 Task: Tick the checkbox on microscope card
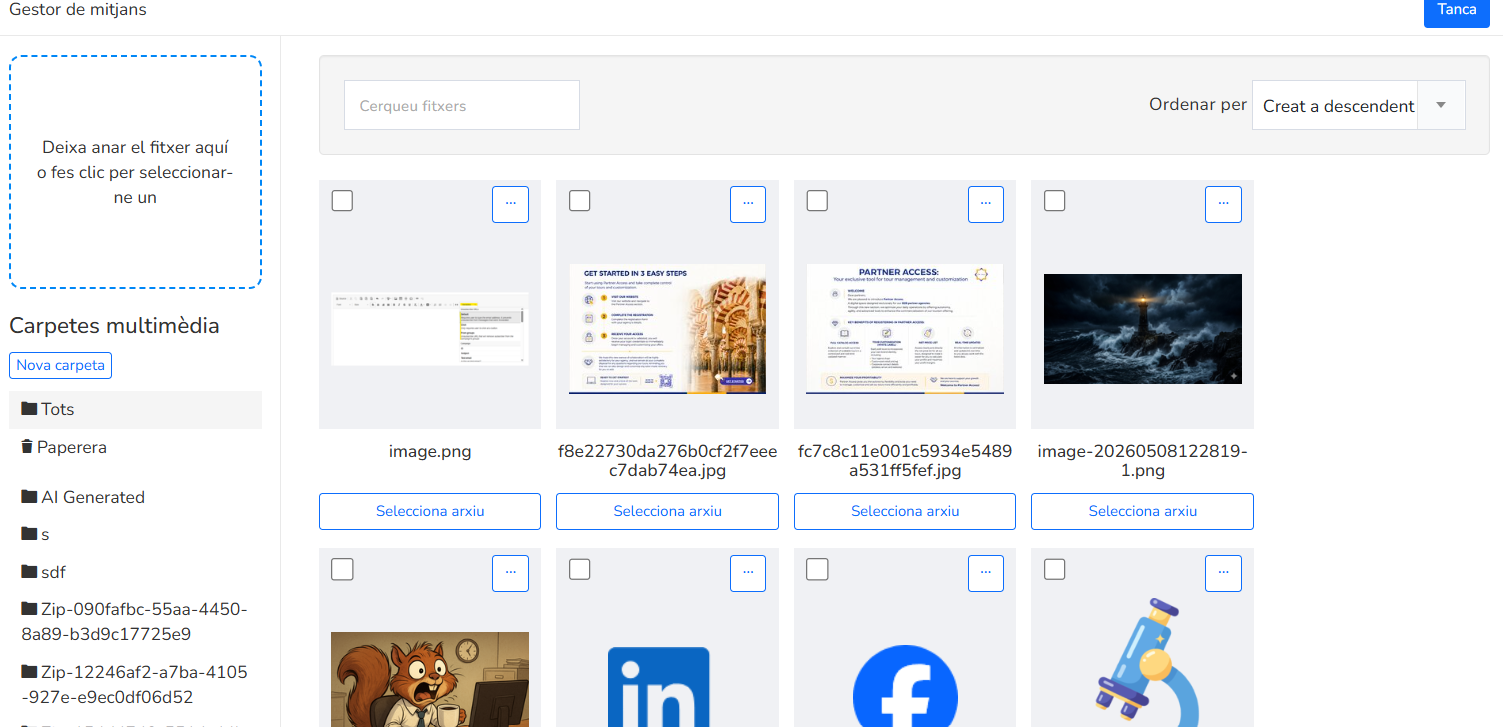(1054, 569)
